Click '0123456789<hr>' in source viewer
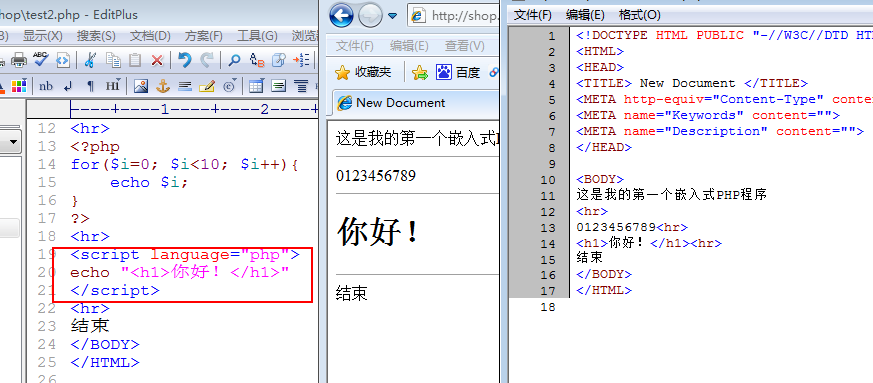The width and height of the screenshot is (873, 383). click(x=632, y=228)
